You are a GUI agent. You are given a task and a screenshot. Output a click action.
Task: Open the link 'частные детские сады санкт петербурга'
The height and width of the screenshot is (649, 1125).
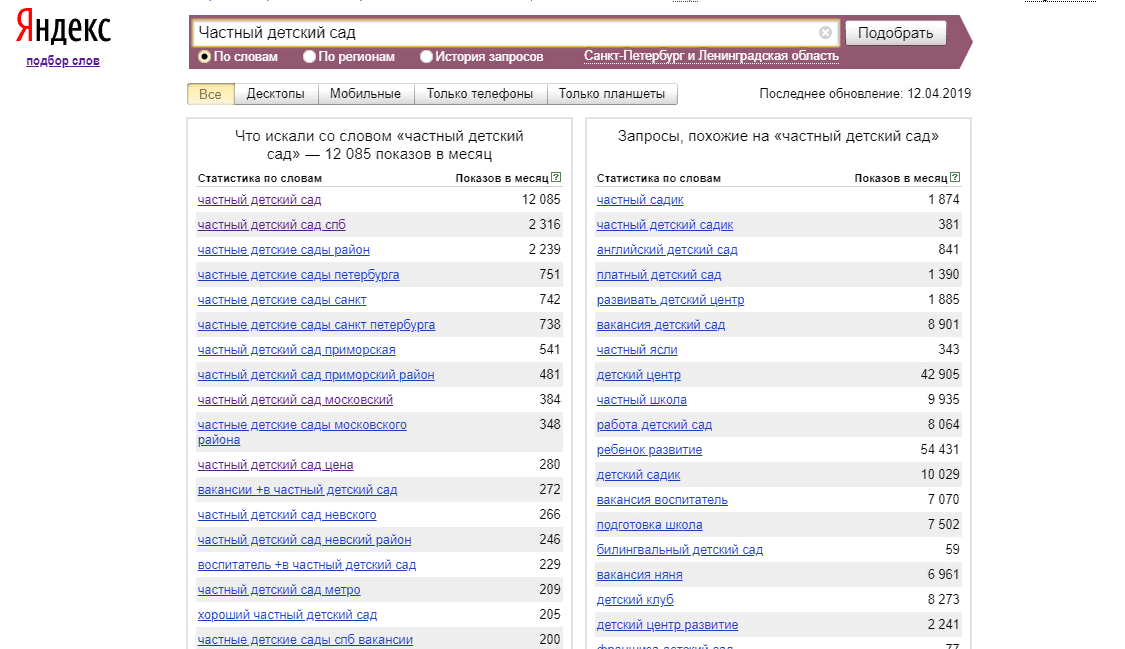click(316, 325)
